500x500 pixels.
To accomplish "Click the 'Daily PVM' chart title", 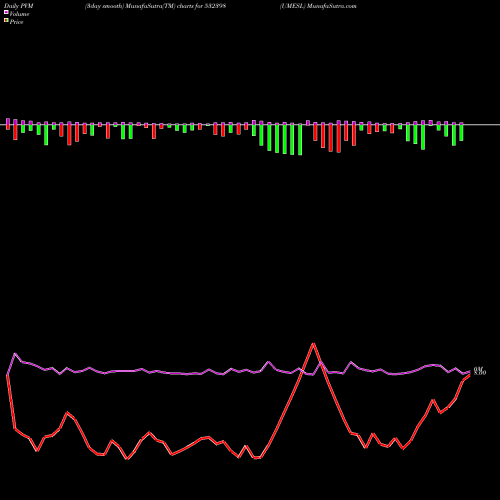I will pyautogui.click(x=19, y=6).
